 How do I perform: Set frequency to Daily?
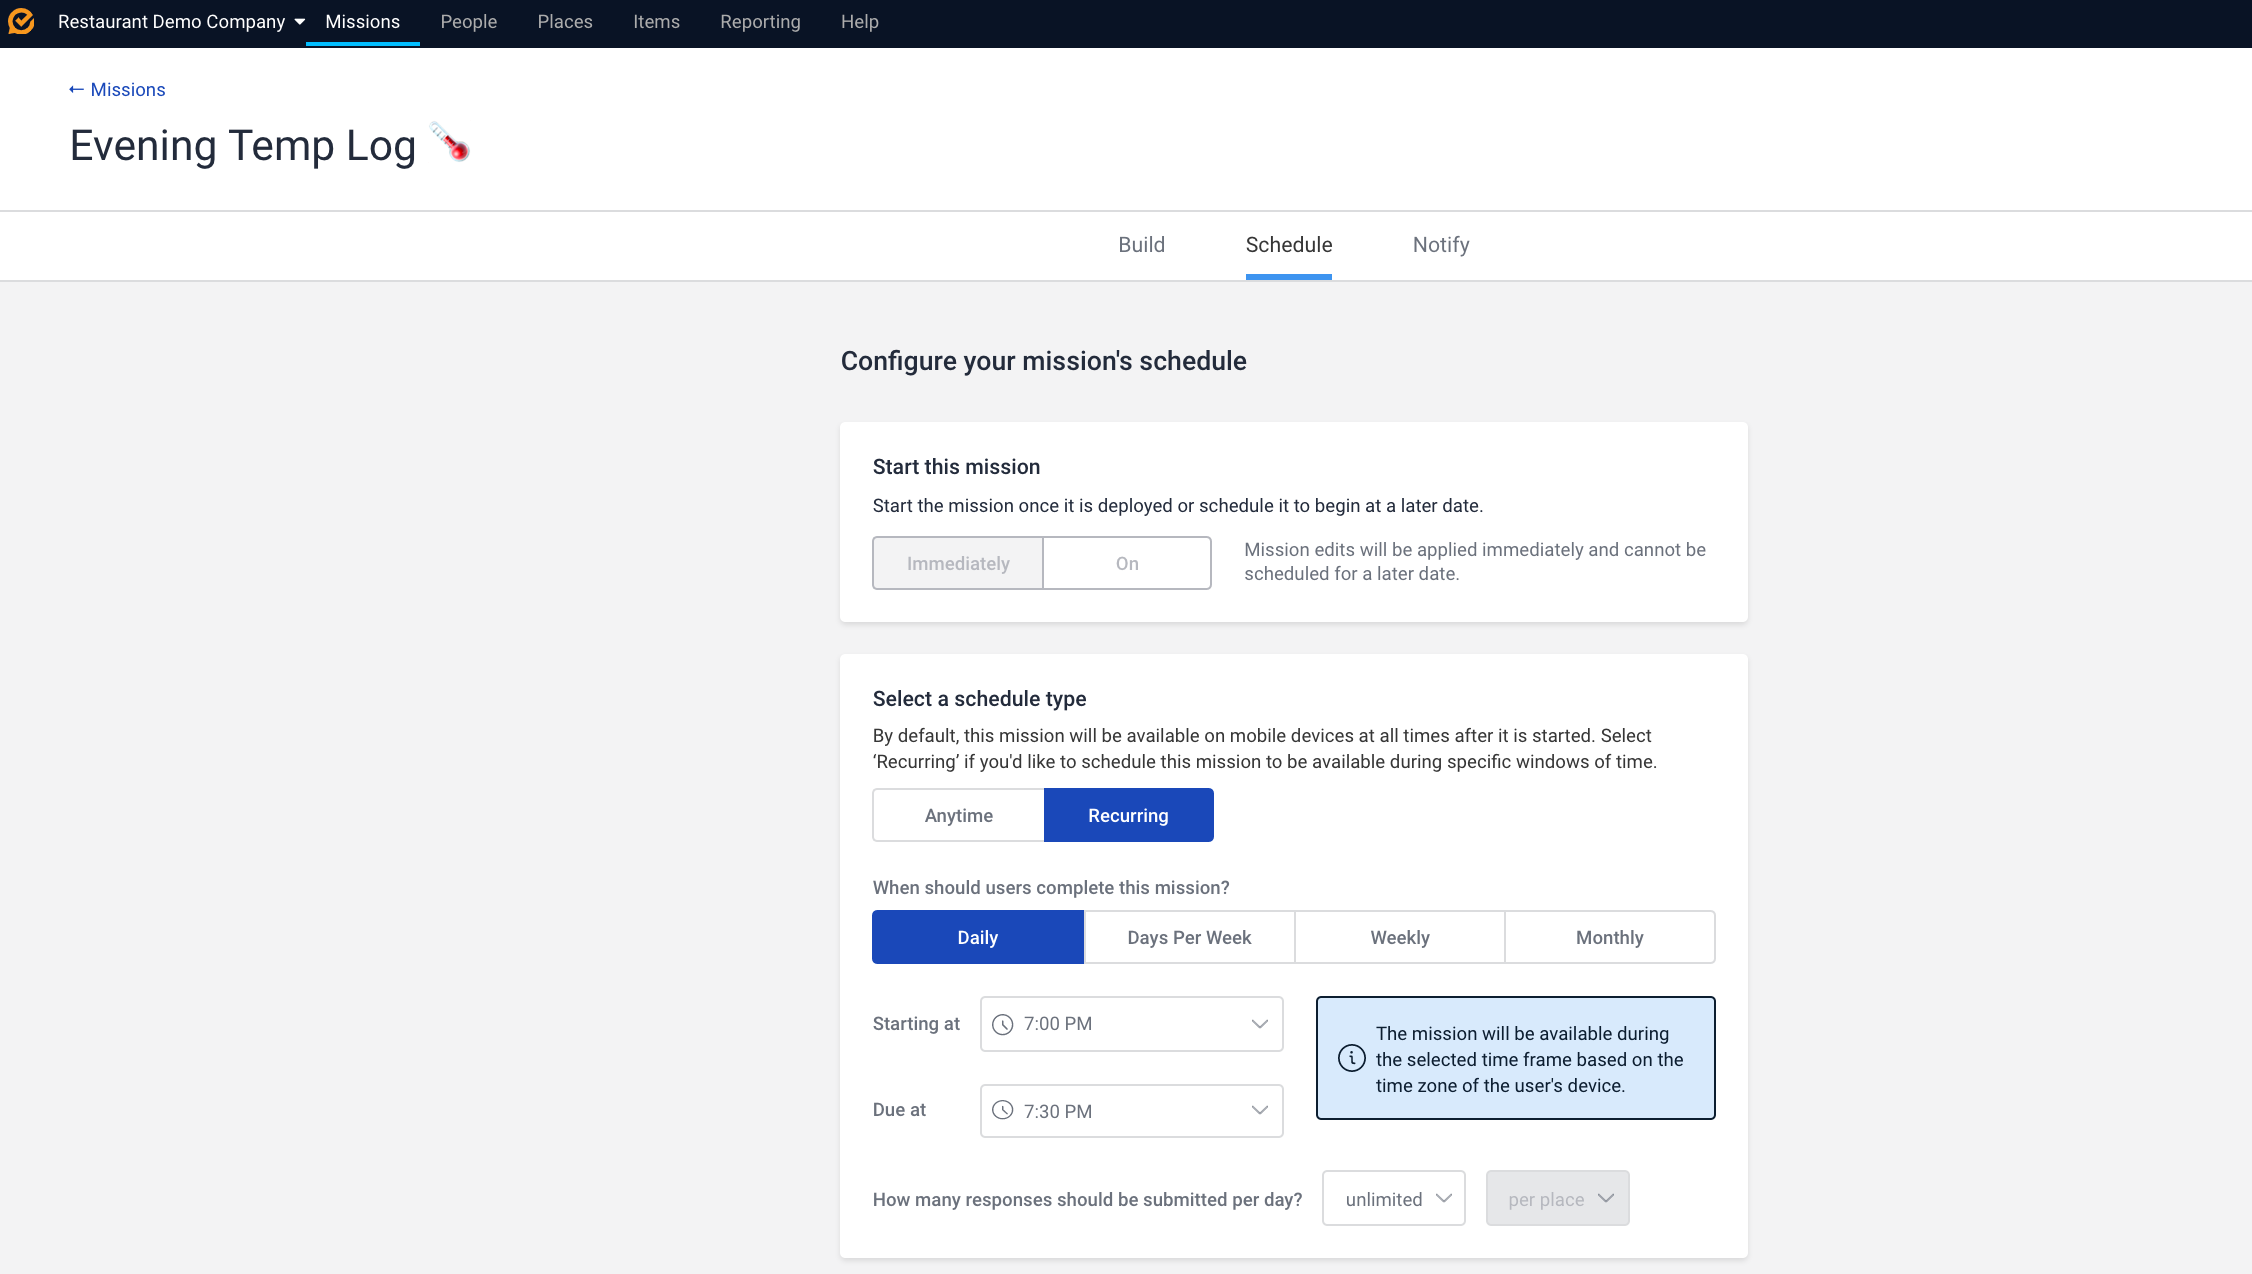pyautogui.click(x=977, y=937)
